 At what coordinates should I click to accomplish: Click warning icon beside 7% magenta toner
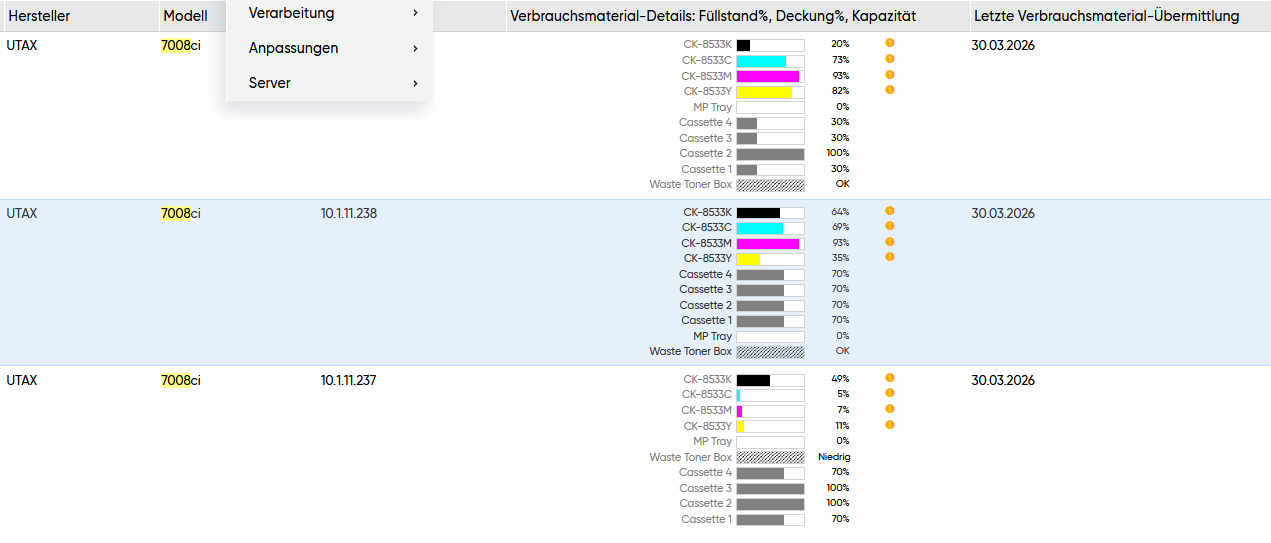pos(889,409)
